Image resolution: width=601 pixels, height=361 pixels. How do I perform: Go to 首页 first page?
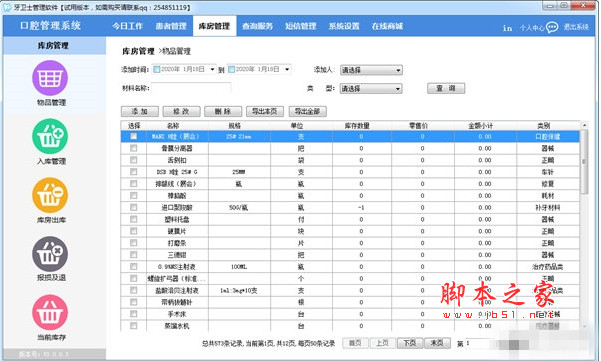click(355, 343)
